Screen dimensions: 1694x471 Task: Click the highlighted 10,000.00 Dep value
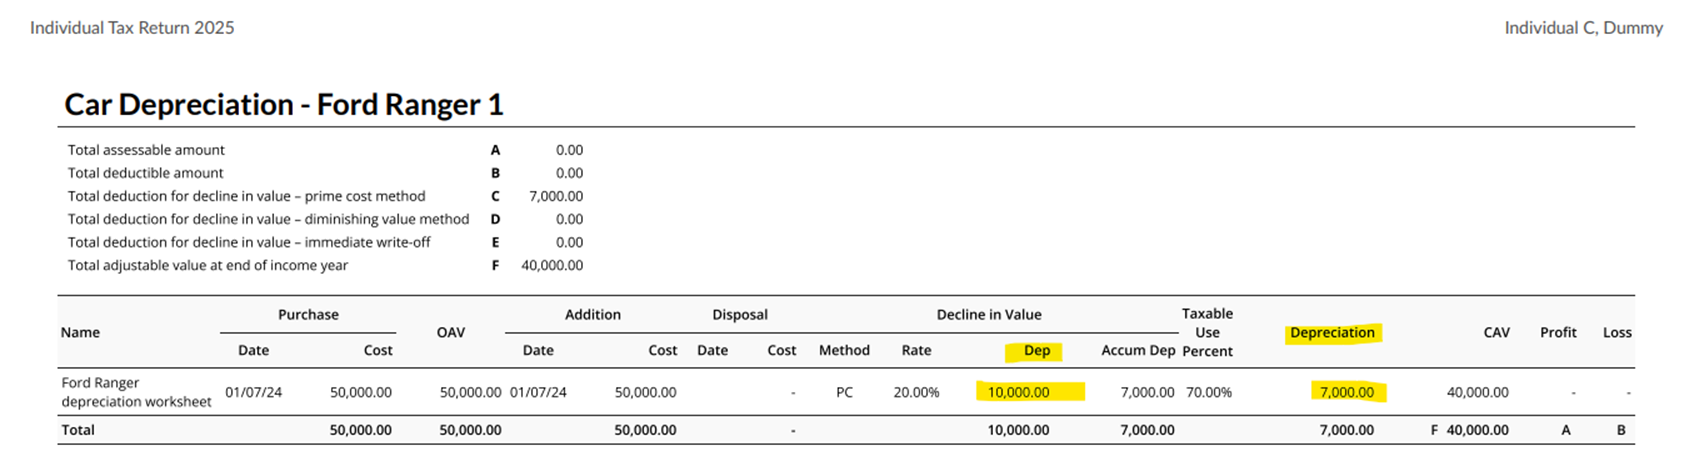1019,392
